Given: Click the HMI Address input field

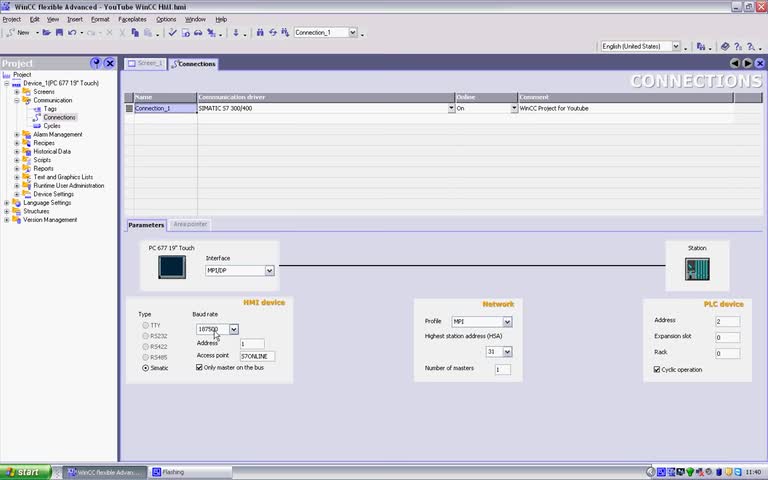Looking at the screenshot, I should pyautogui.click(x=252, y=344).
